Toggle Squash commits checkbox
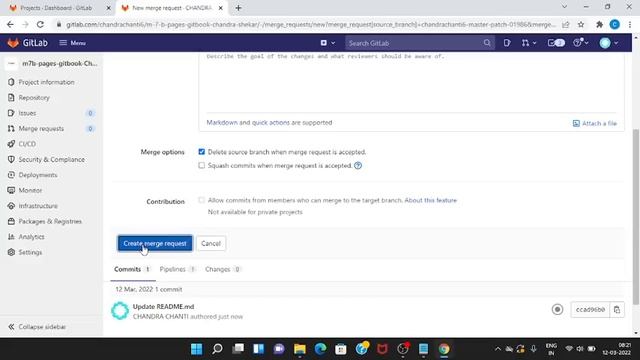This screenshot has height=360, width=640. 202,165
